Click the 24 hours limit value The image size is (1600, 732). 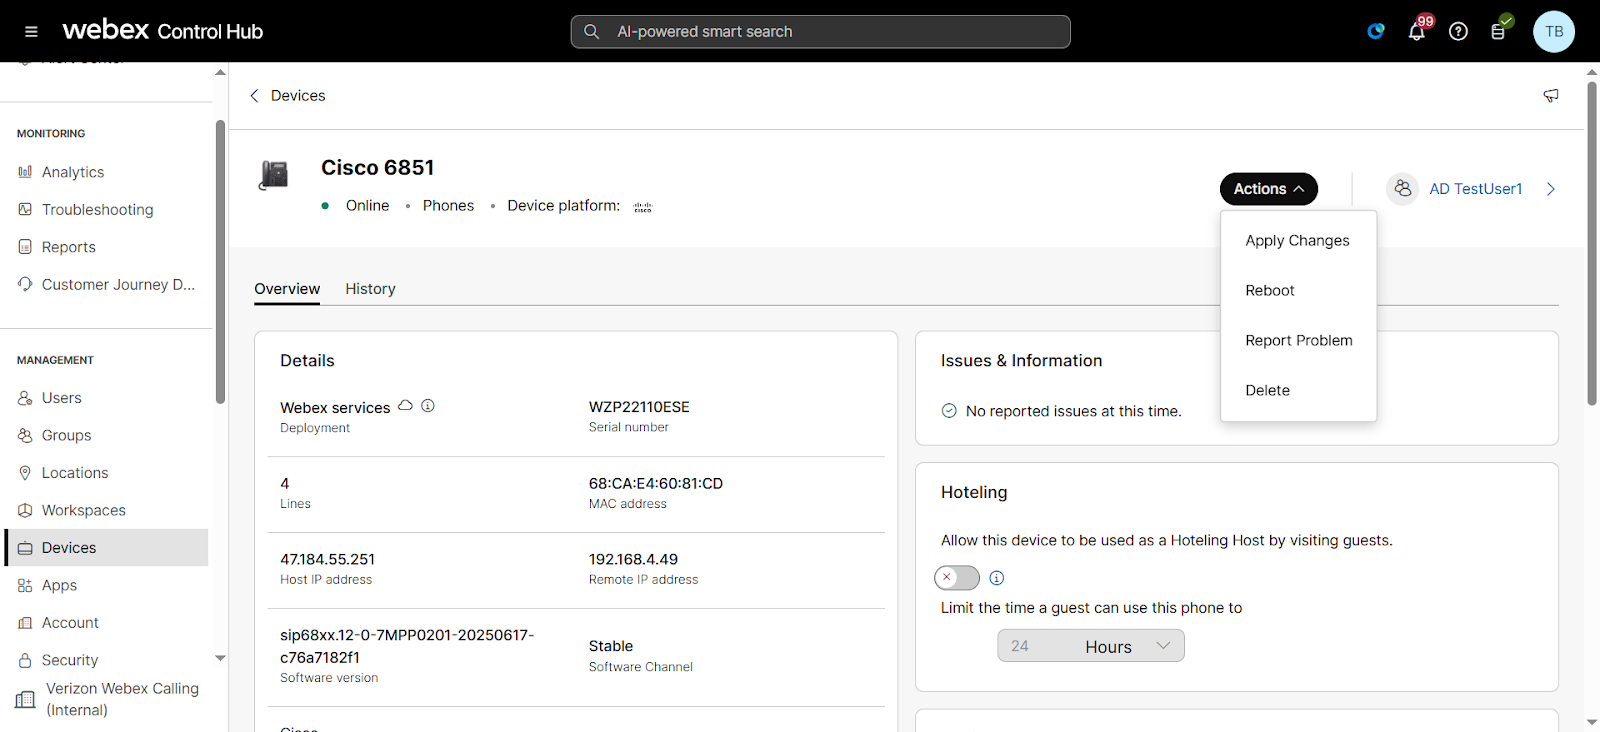click(1020, 646)
